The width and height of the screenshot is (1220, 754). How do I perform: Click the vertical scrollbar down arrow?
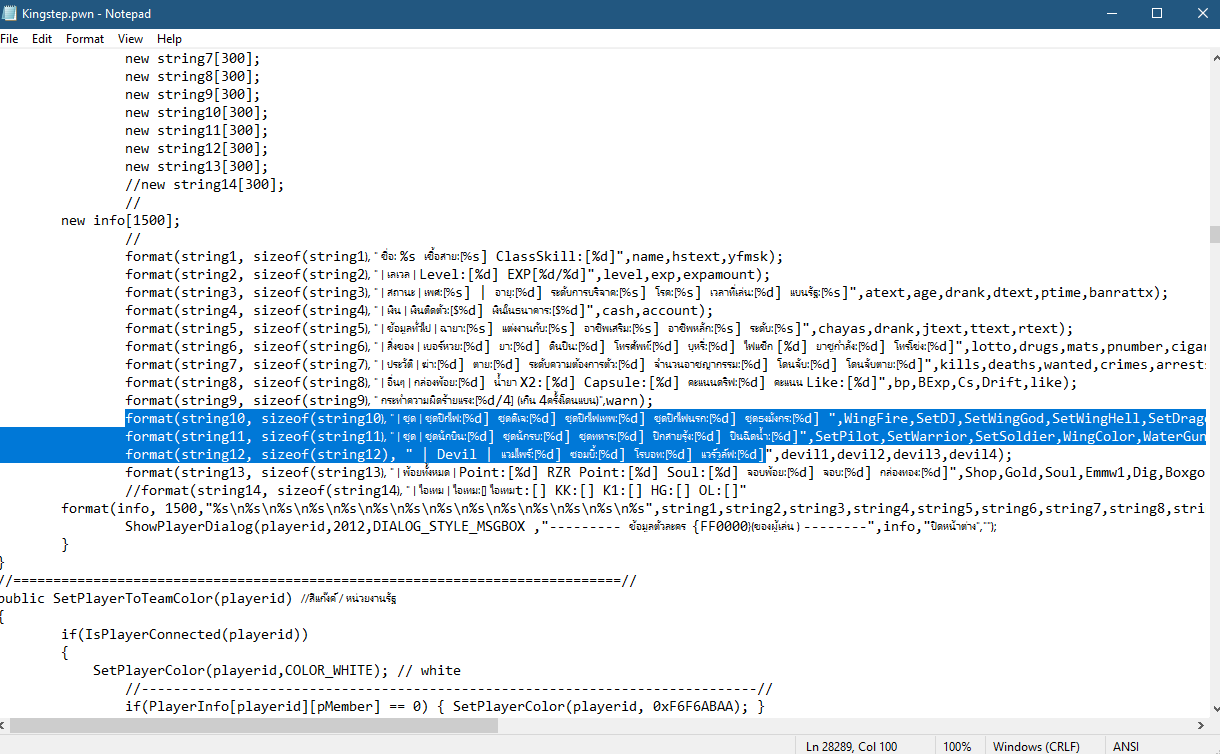pos(1213,711)
